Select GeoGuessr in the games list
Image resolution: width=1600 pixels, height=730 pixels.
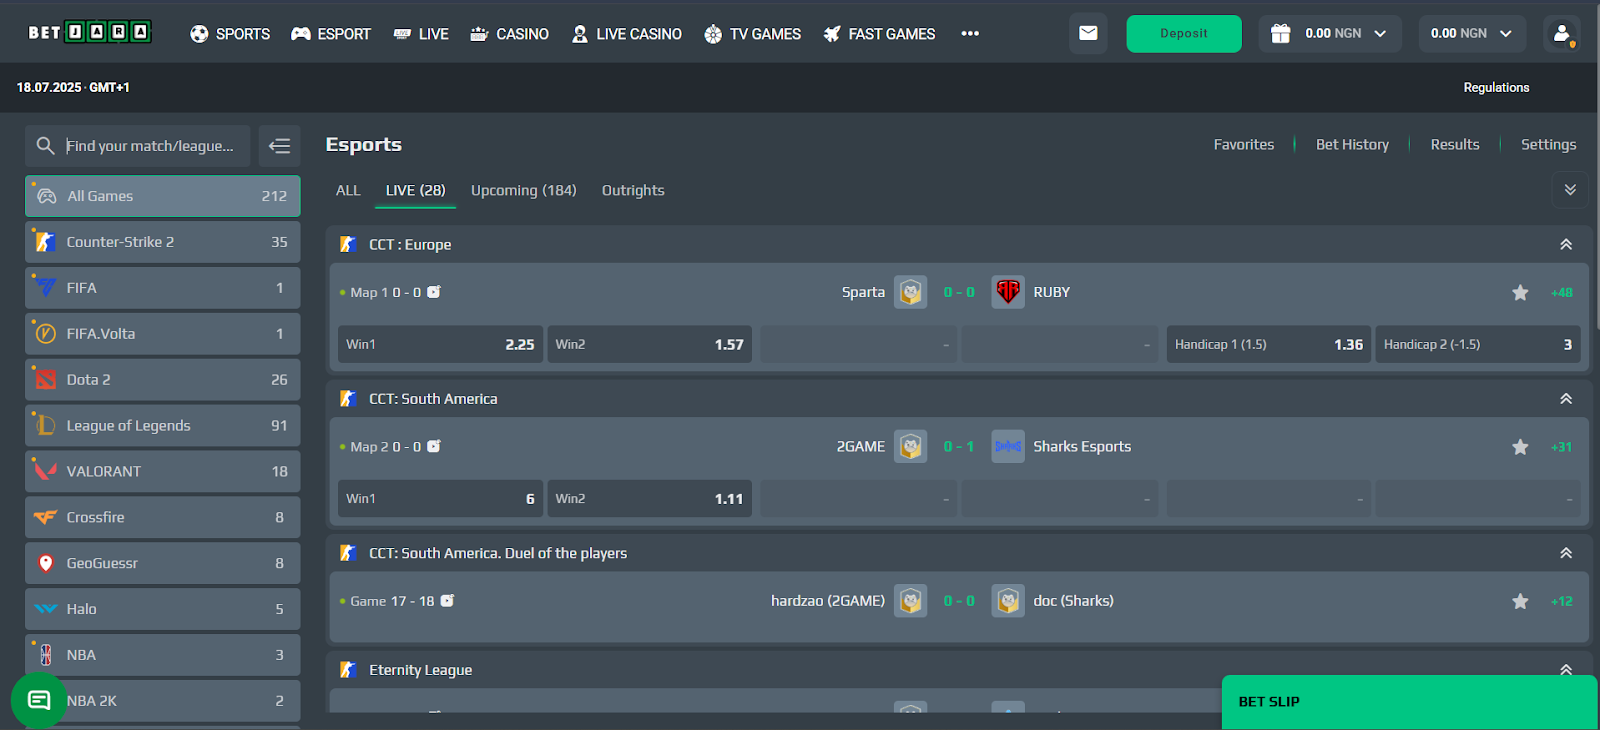coord(163,563)
